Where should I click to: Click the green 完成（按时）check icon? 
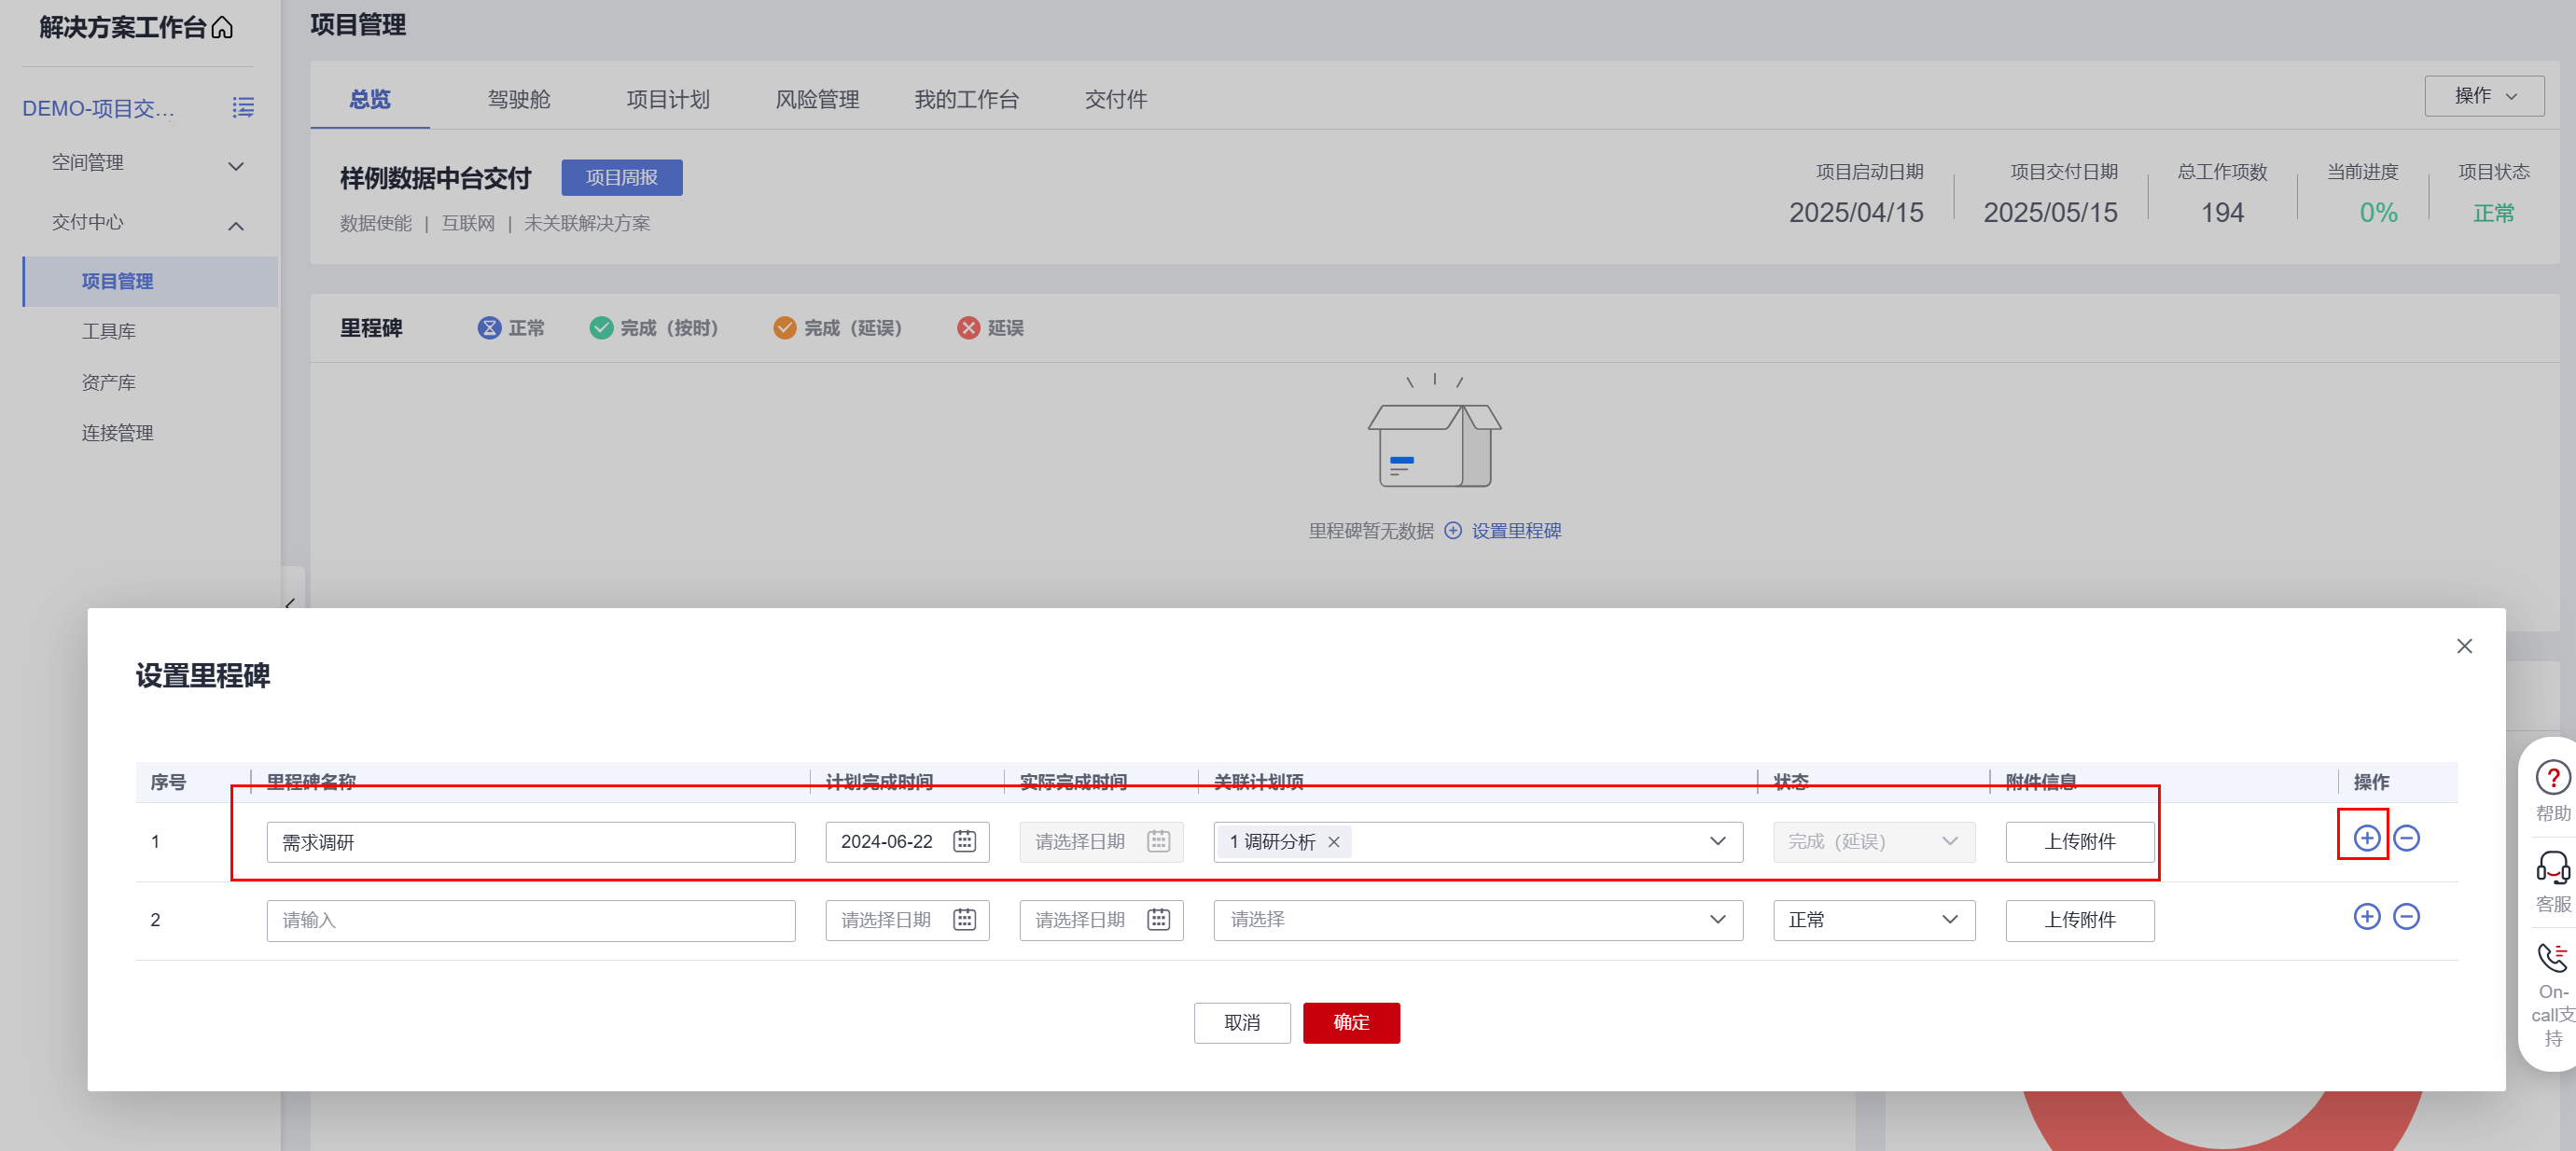pos(601,328)
